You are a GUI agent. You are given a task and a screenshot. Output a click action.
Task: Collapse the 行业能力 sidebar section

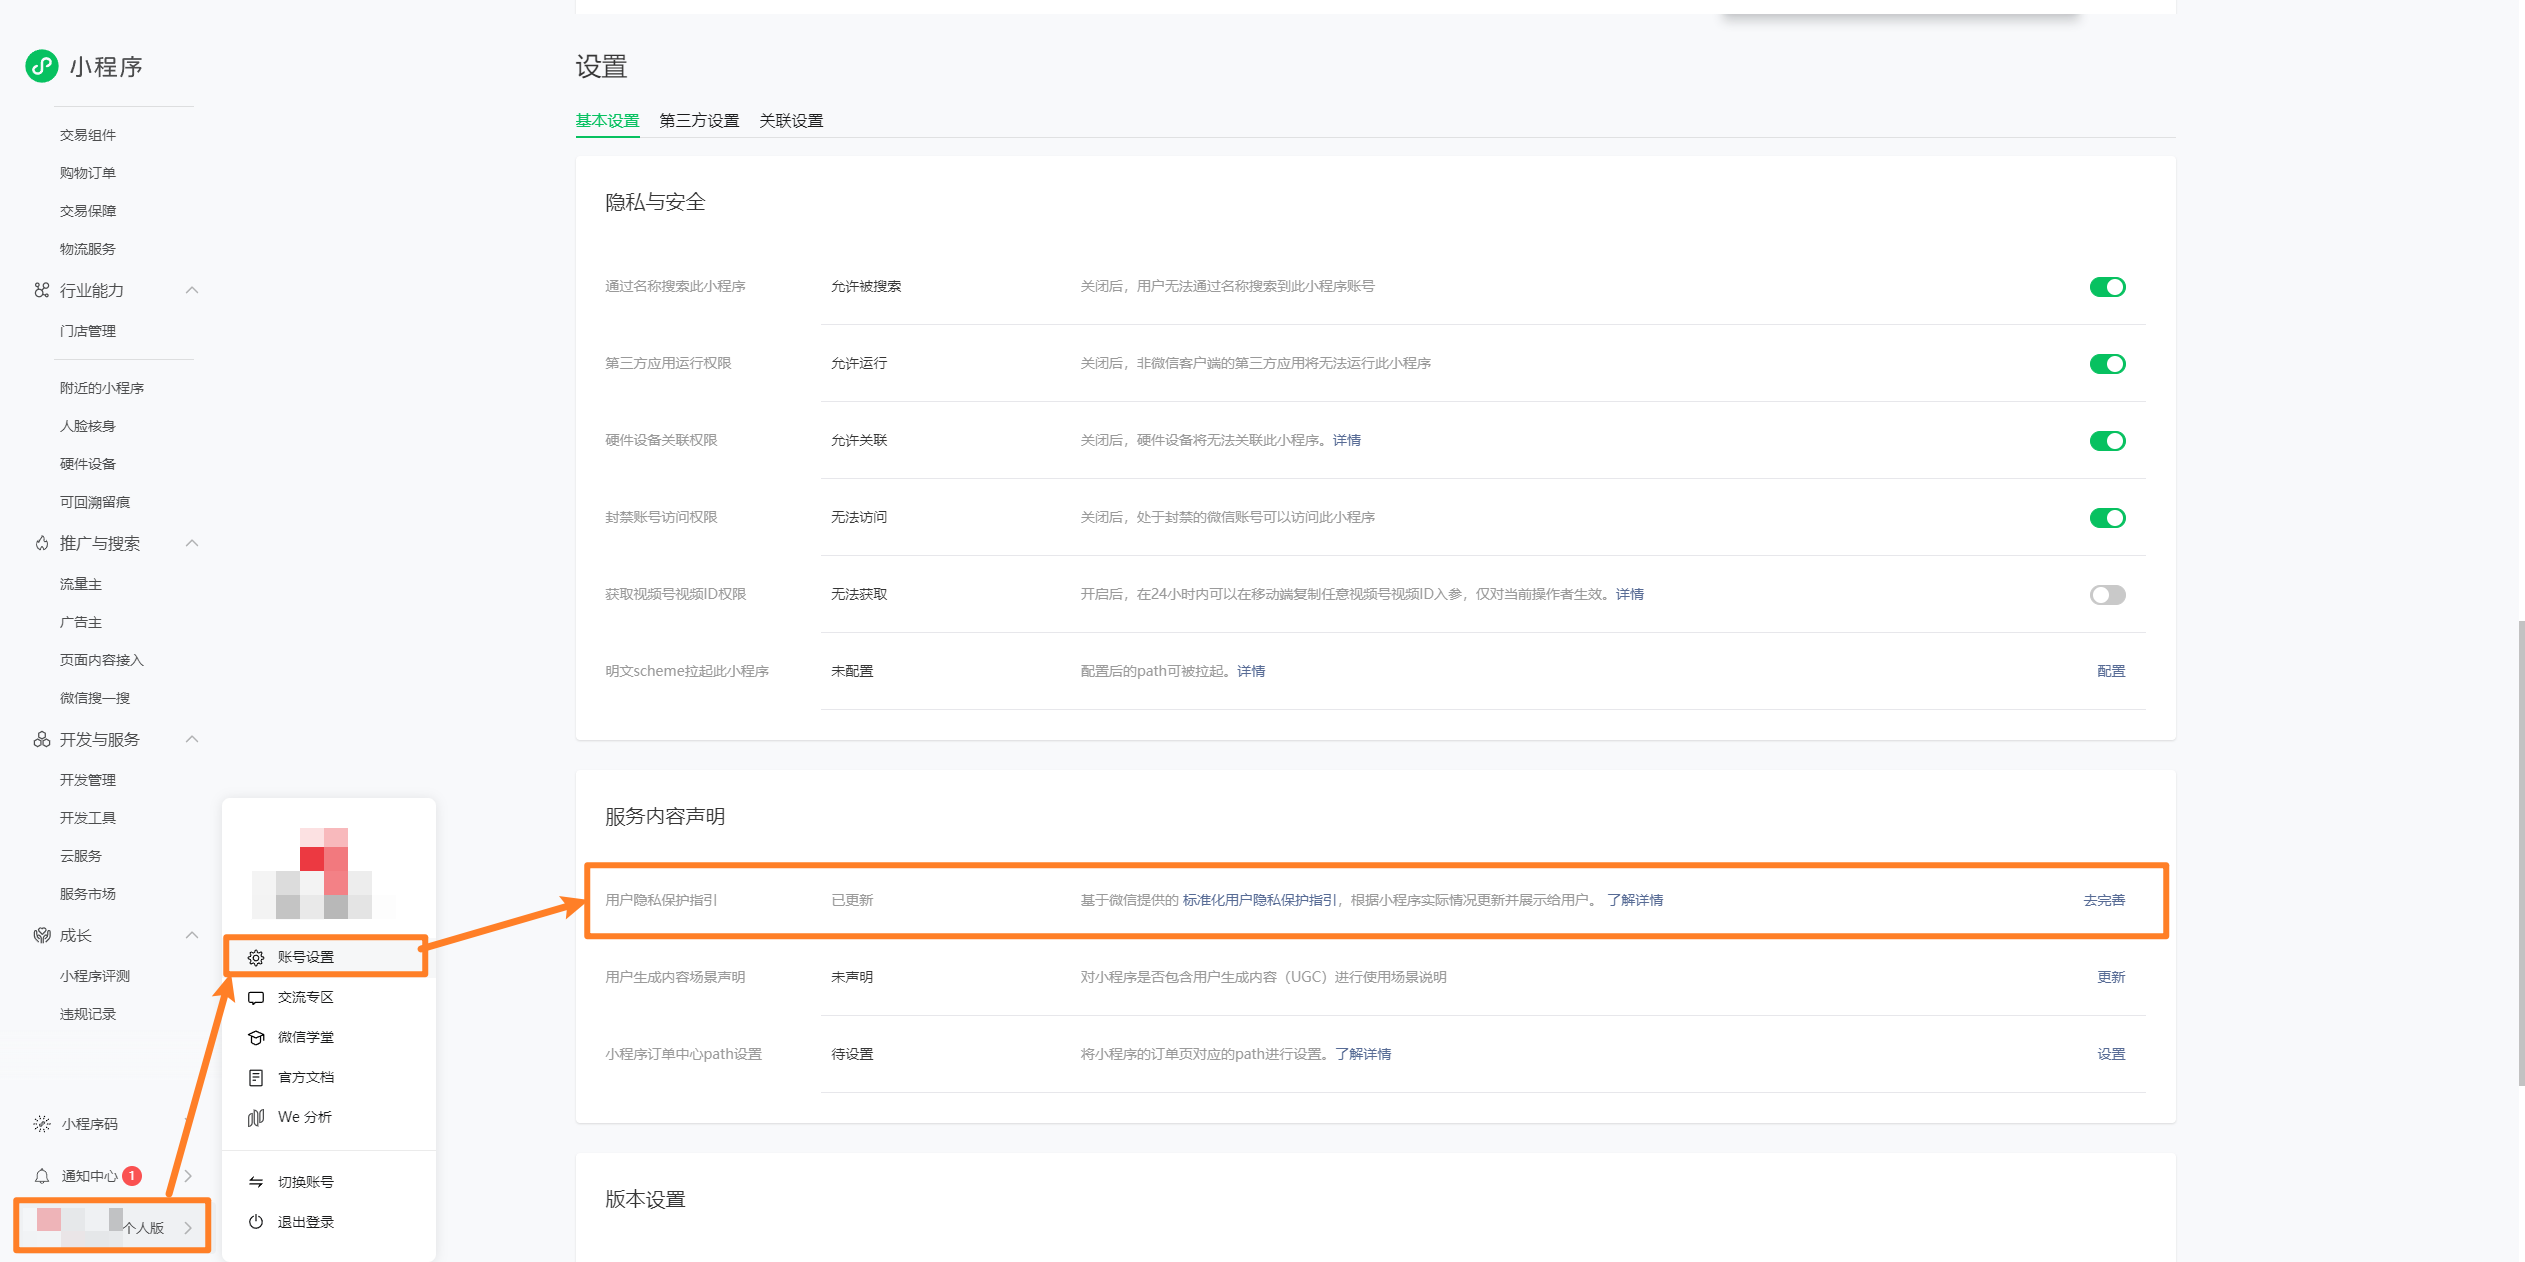[x=192, y=290]
